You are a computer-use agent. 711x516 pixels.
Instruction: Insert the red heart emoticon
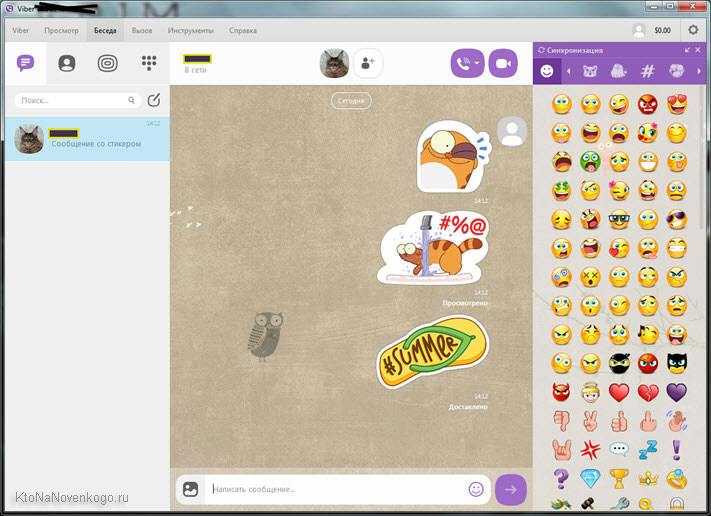pos(619,392)
